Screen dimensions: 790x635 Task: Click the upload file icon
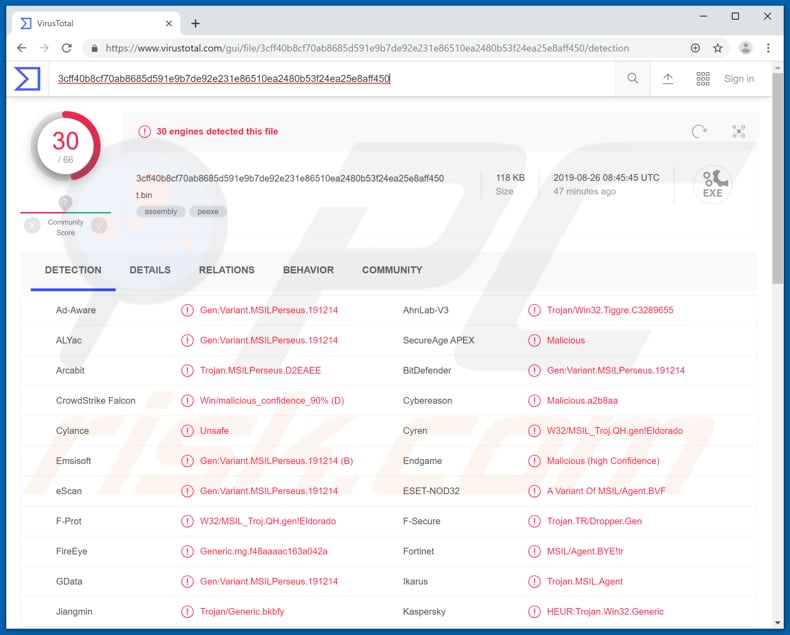pos(668,79)
